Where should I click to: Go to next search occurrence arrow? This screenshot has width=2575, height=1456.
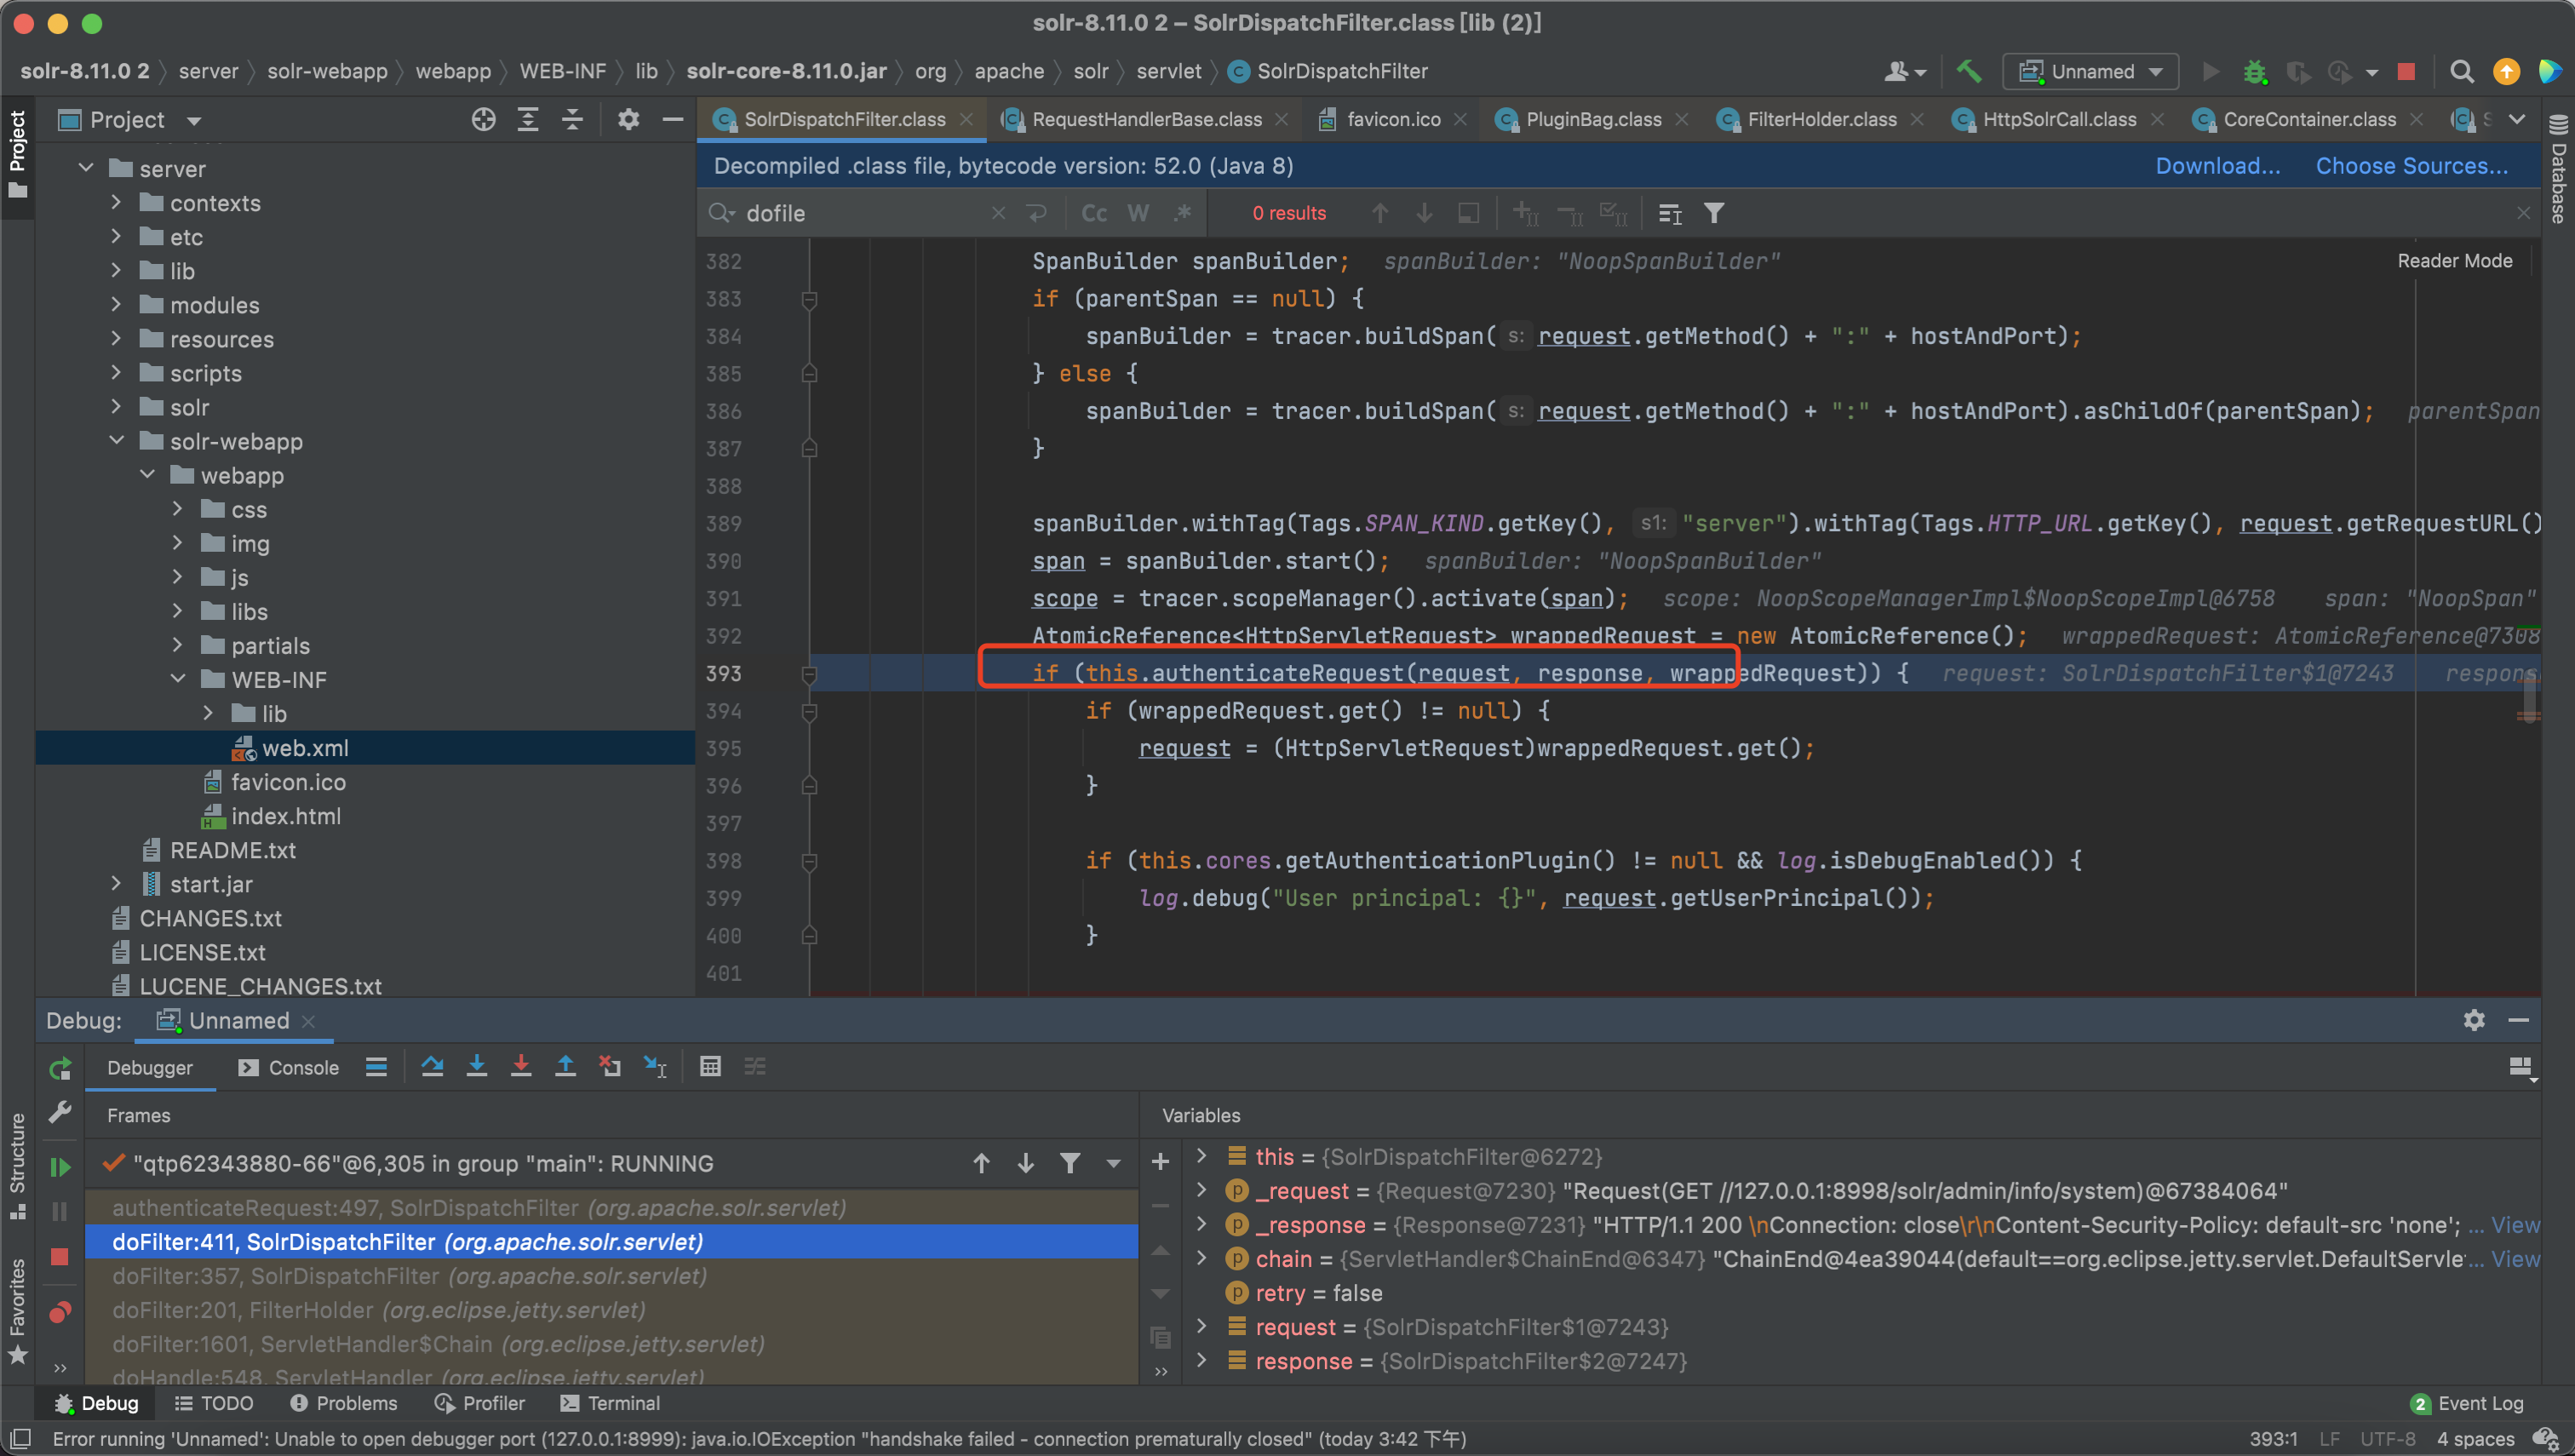pyautogui.click(x=1424, y=213)
